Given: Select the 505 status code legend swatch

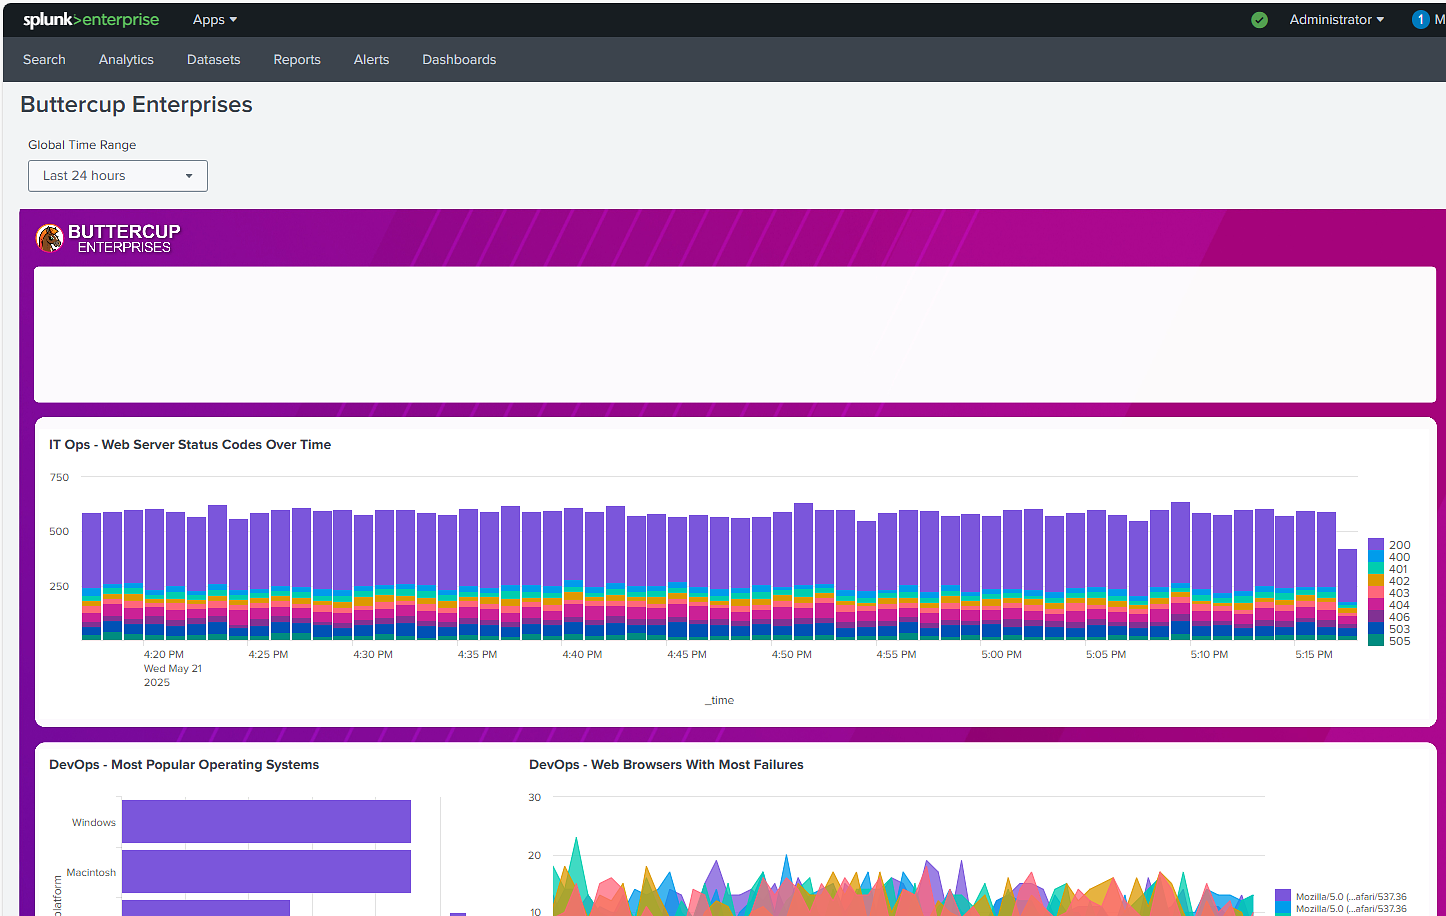Looking at the screenshot, I should pyautogui.click(x=1376, y=641).
